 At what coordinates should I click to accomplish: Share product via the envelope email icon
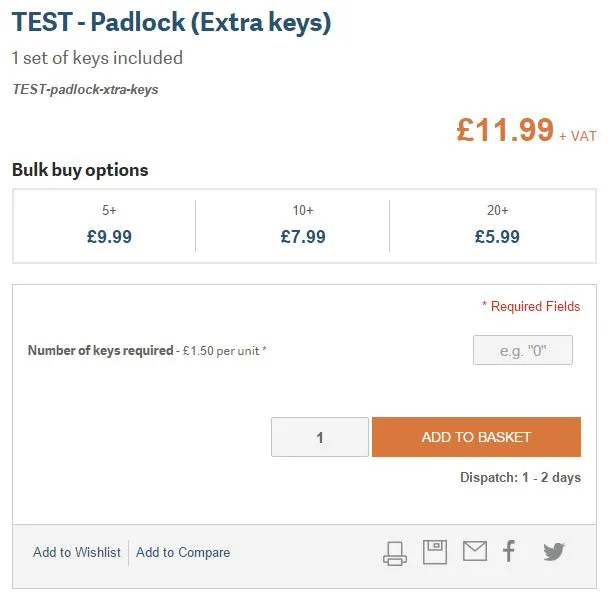pyautogui.click(x=474, y=551)
